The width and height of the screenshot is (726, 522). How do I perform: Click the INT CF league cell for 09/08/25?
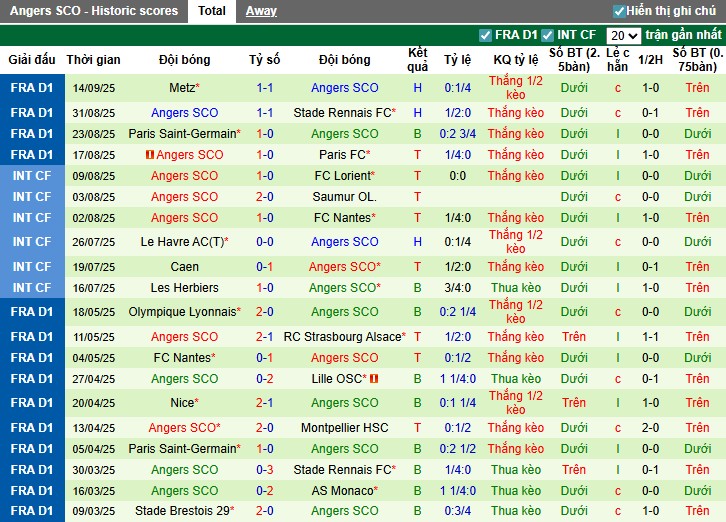tap(32, 176)
